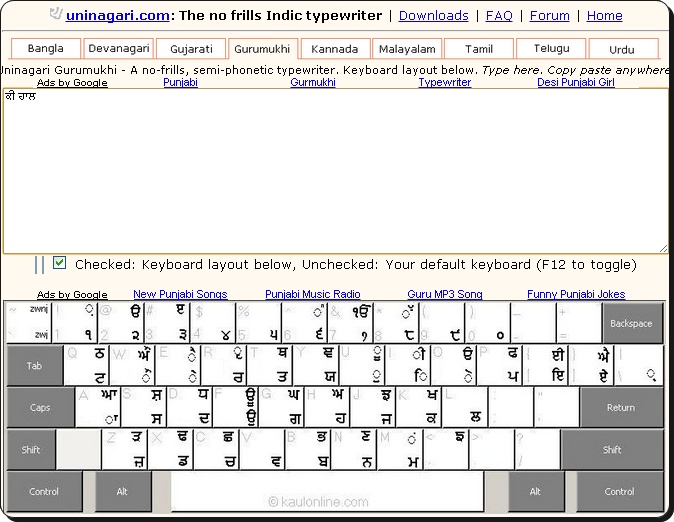Screen dimensions: 674x522
Task: Click the F key on the virtual keyboard
Action: coord(236,407)
